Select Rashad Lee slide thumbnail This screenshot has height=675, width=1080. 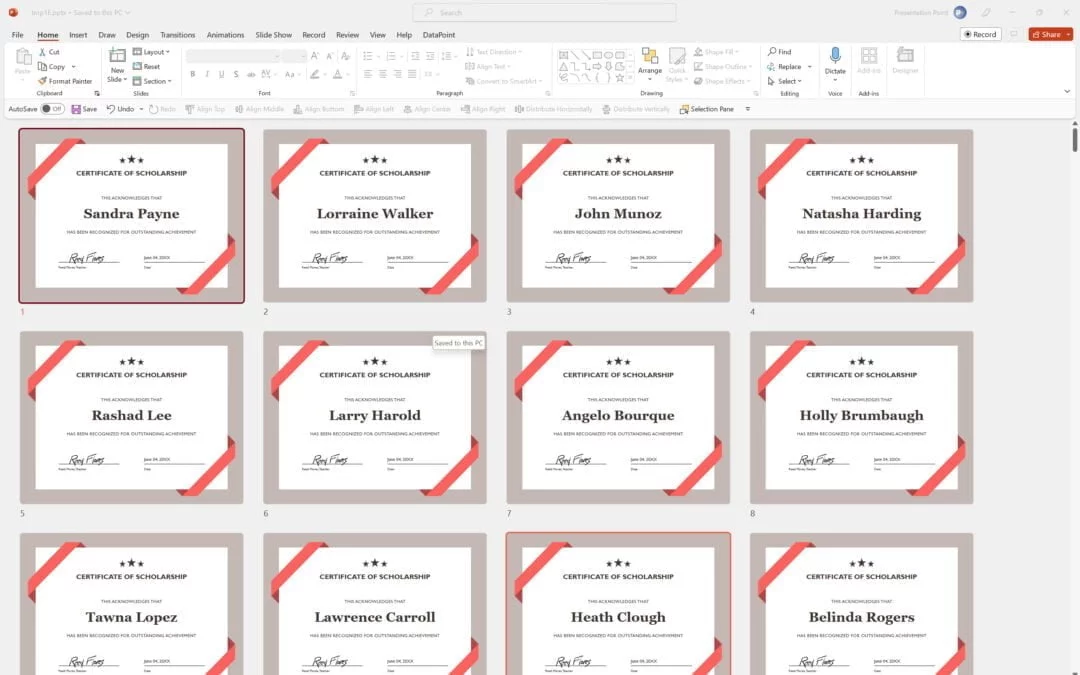[x=132, y=417]
